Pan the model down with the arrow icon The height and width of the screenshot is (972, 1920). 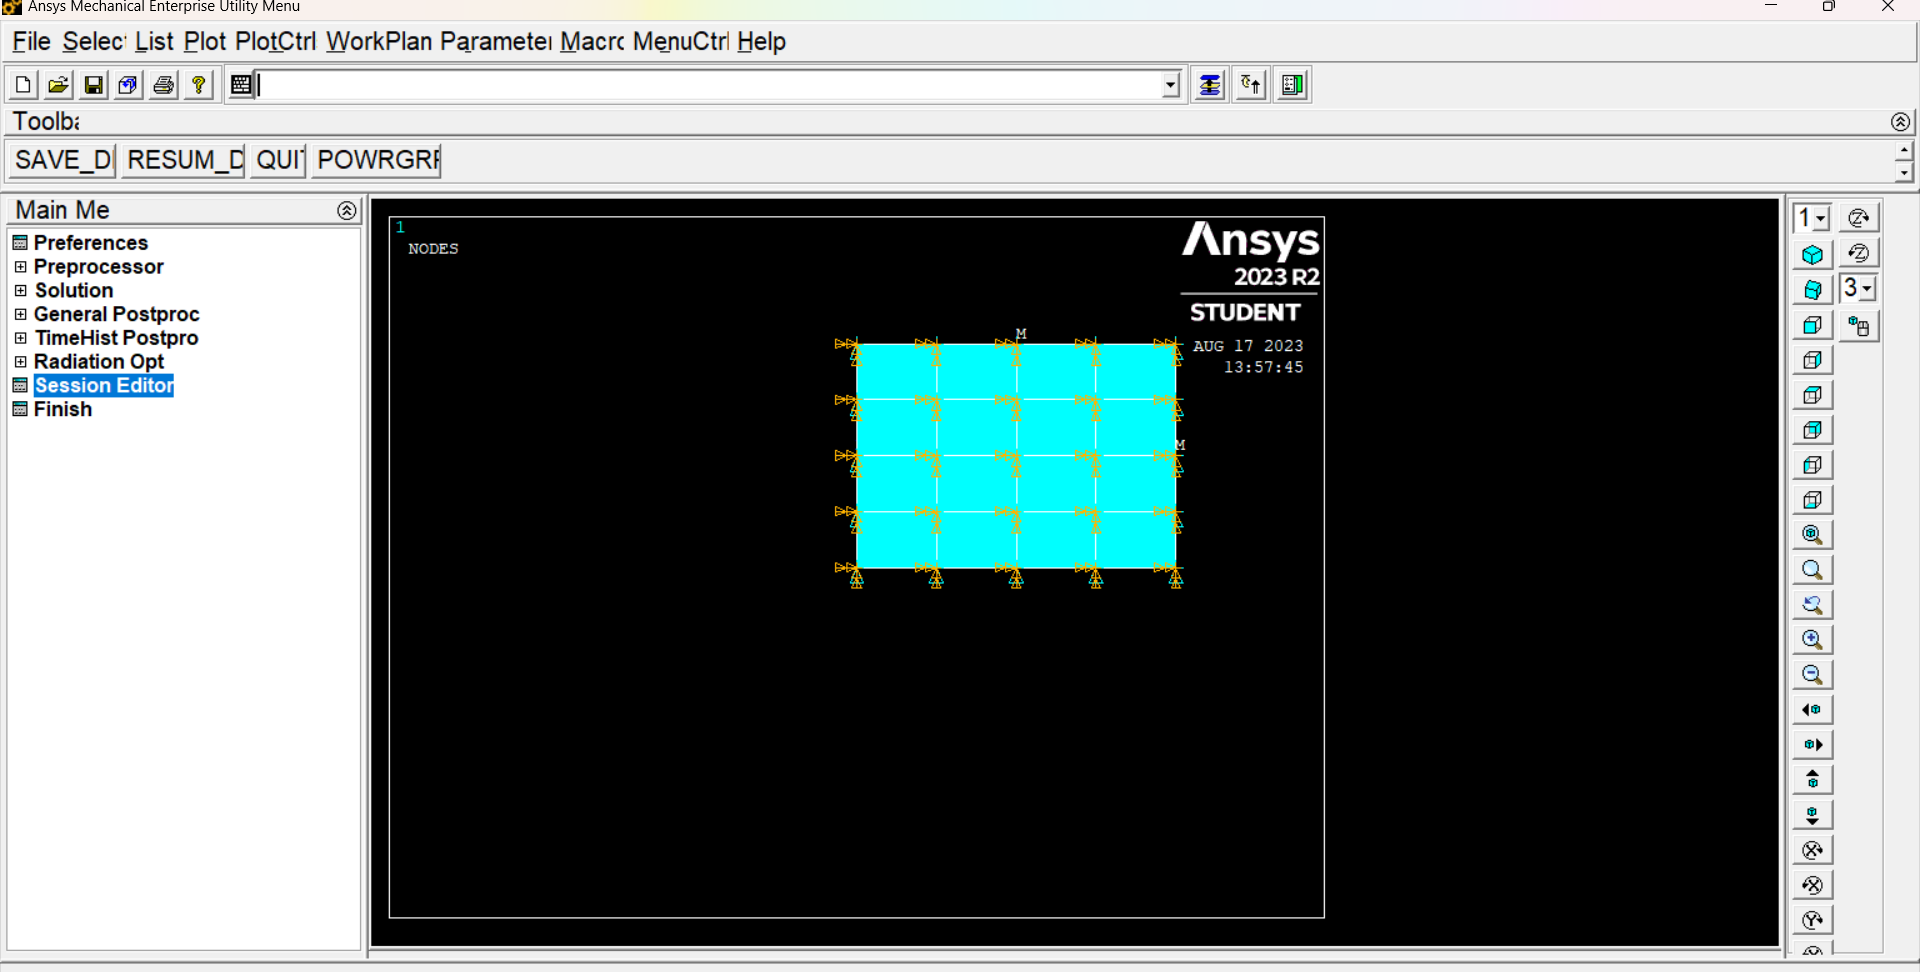click(1812, 815)
